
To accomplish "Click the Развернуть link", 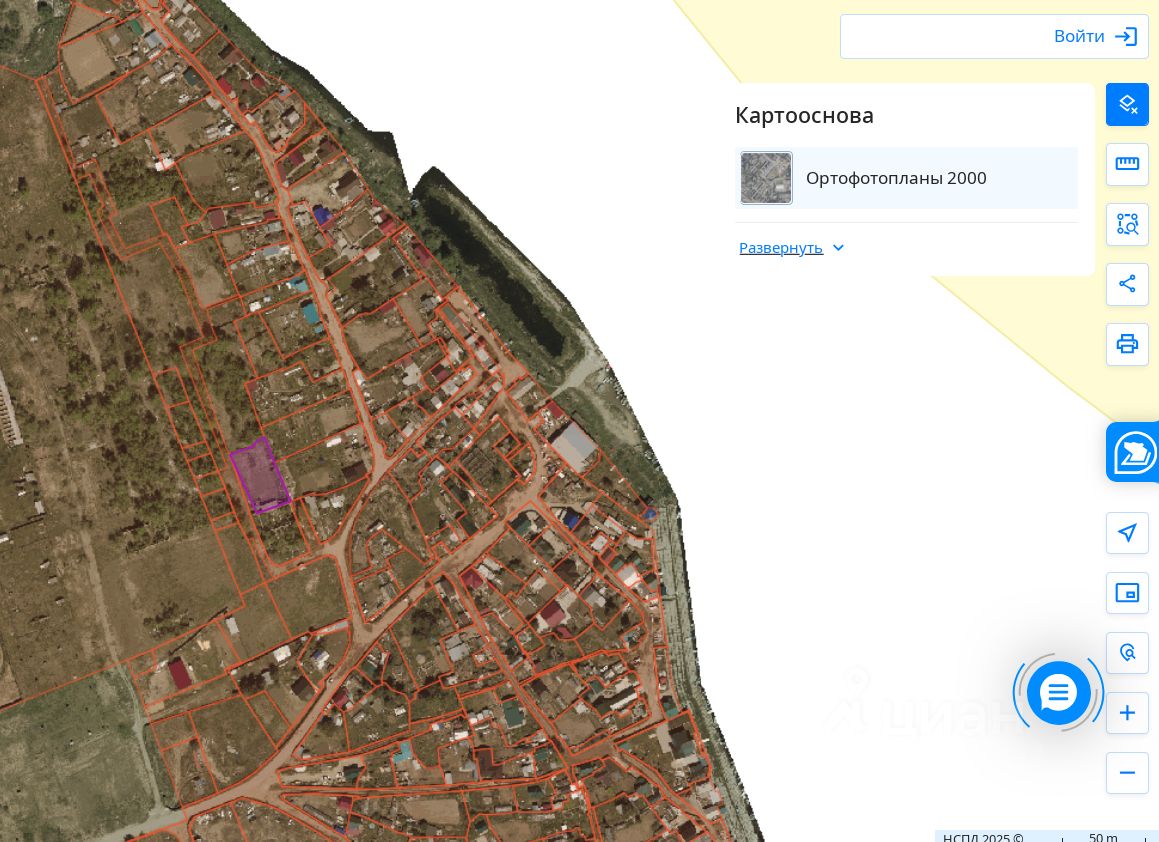I will click(781, 248).
